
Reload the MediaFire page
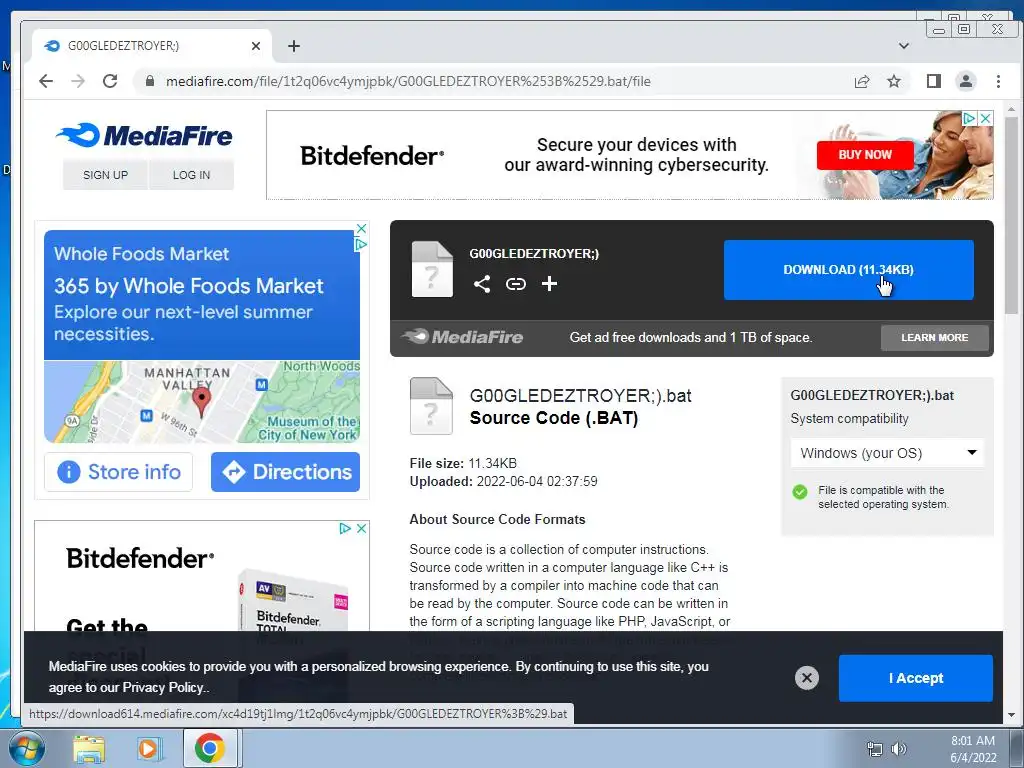[110, 81]
